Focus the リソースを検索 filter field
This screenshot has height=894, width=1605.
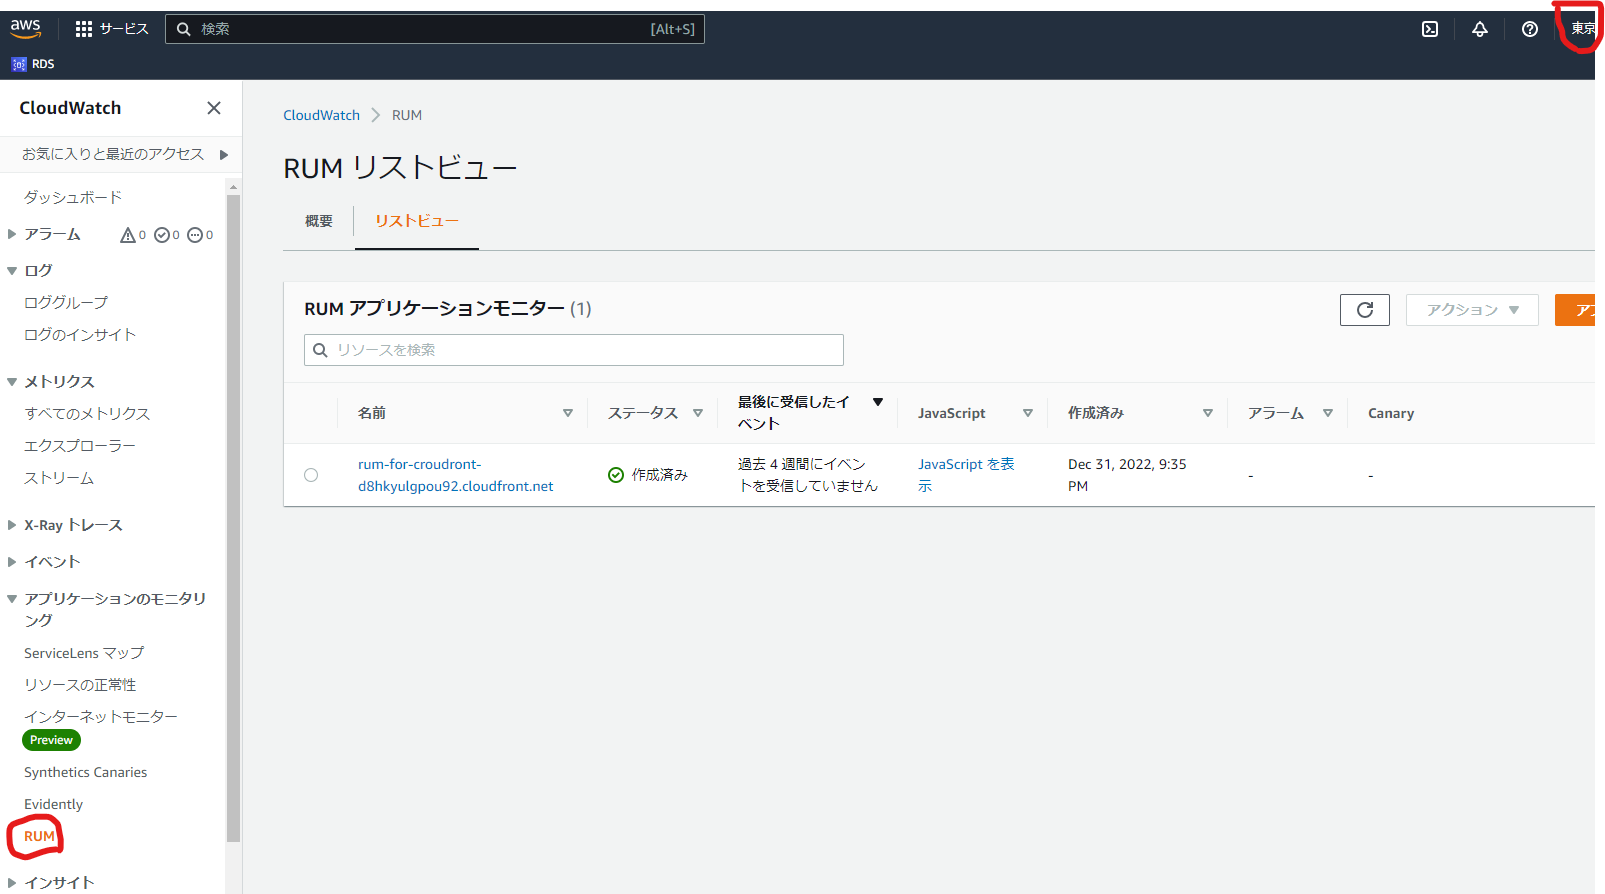[574, 350]
